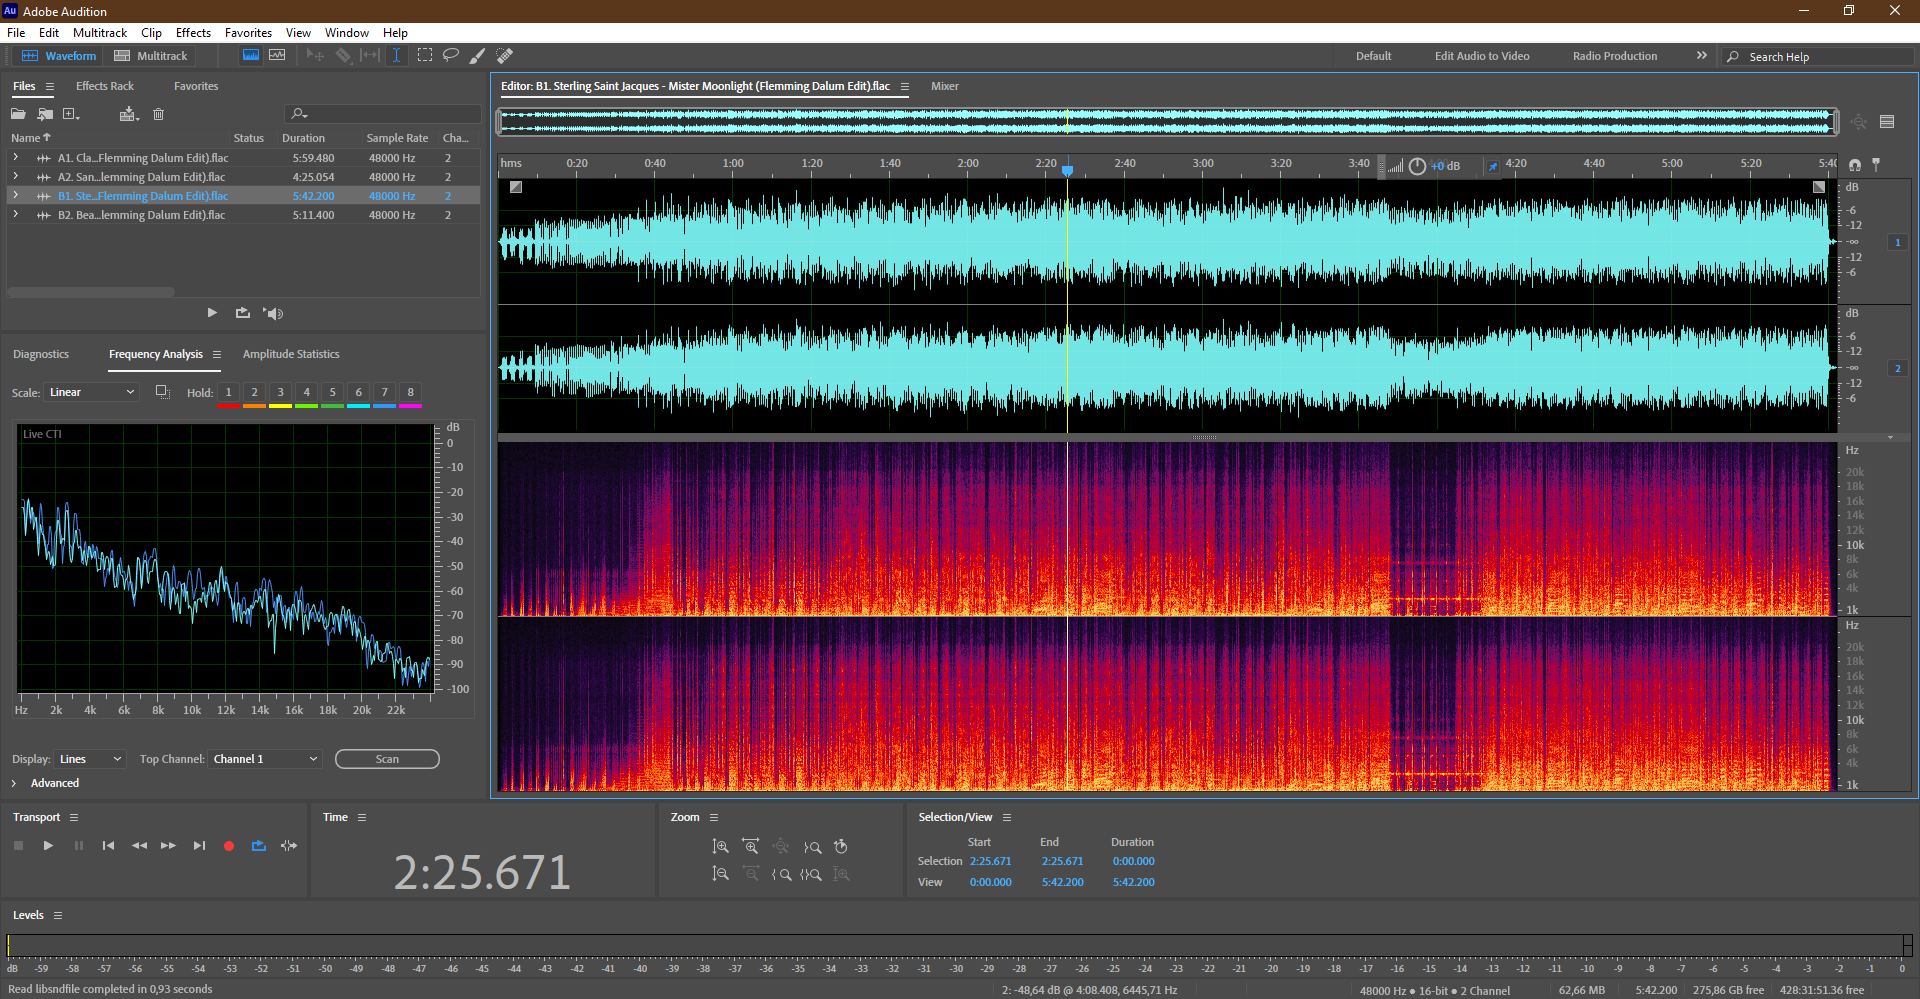Click the red Record button
This screenshot has width=1920, height=999.
(x=229, y=846)
